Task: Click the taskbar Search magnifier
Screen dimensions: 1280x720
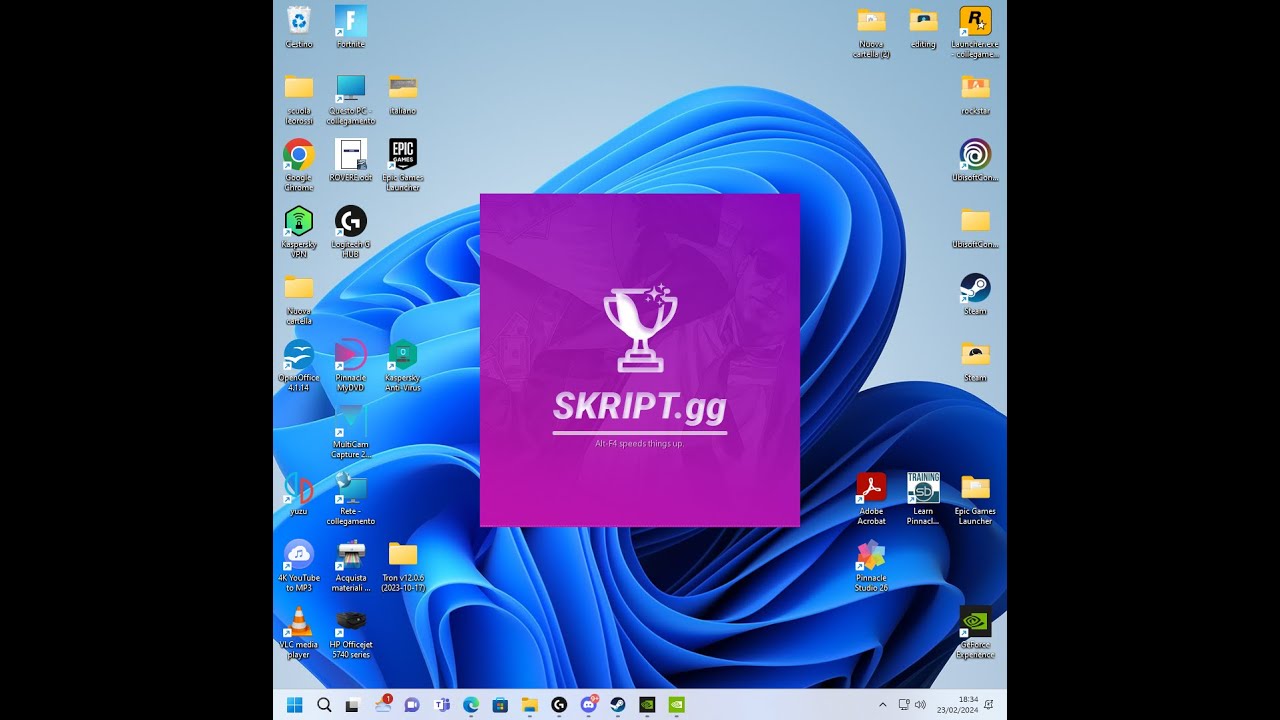Action: pos(324,705)
